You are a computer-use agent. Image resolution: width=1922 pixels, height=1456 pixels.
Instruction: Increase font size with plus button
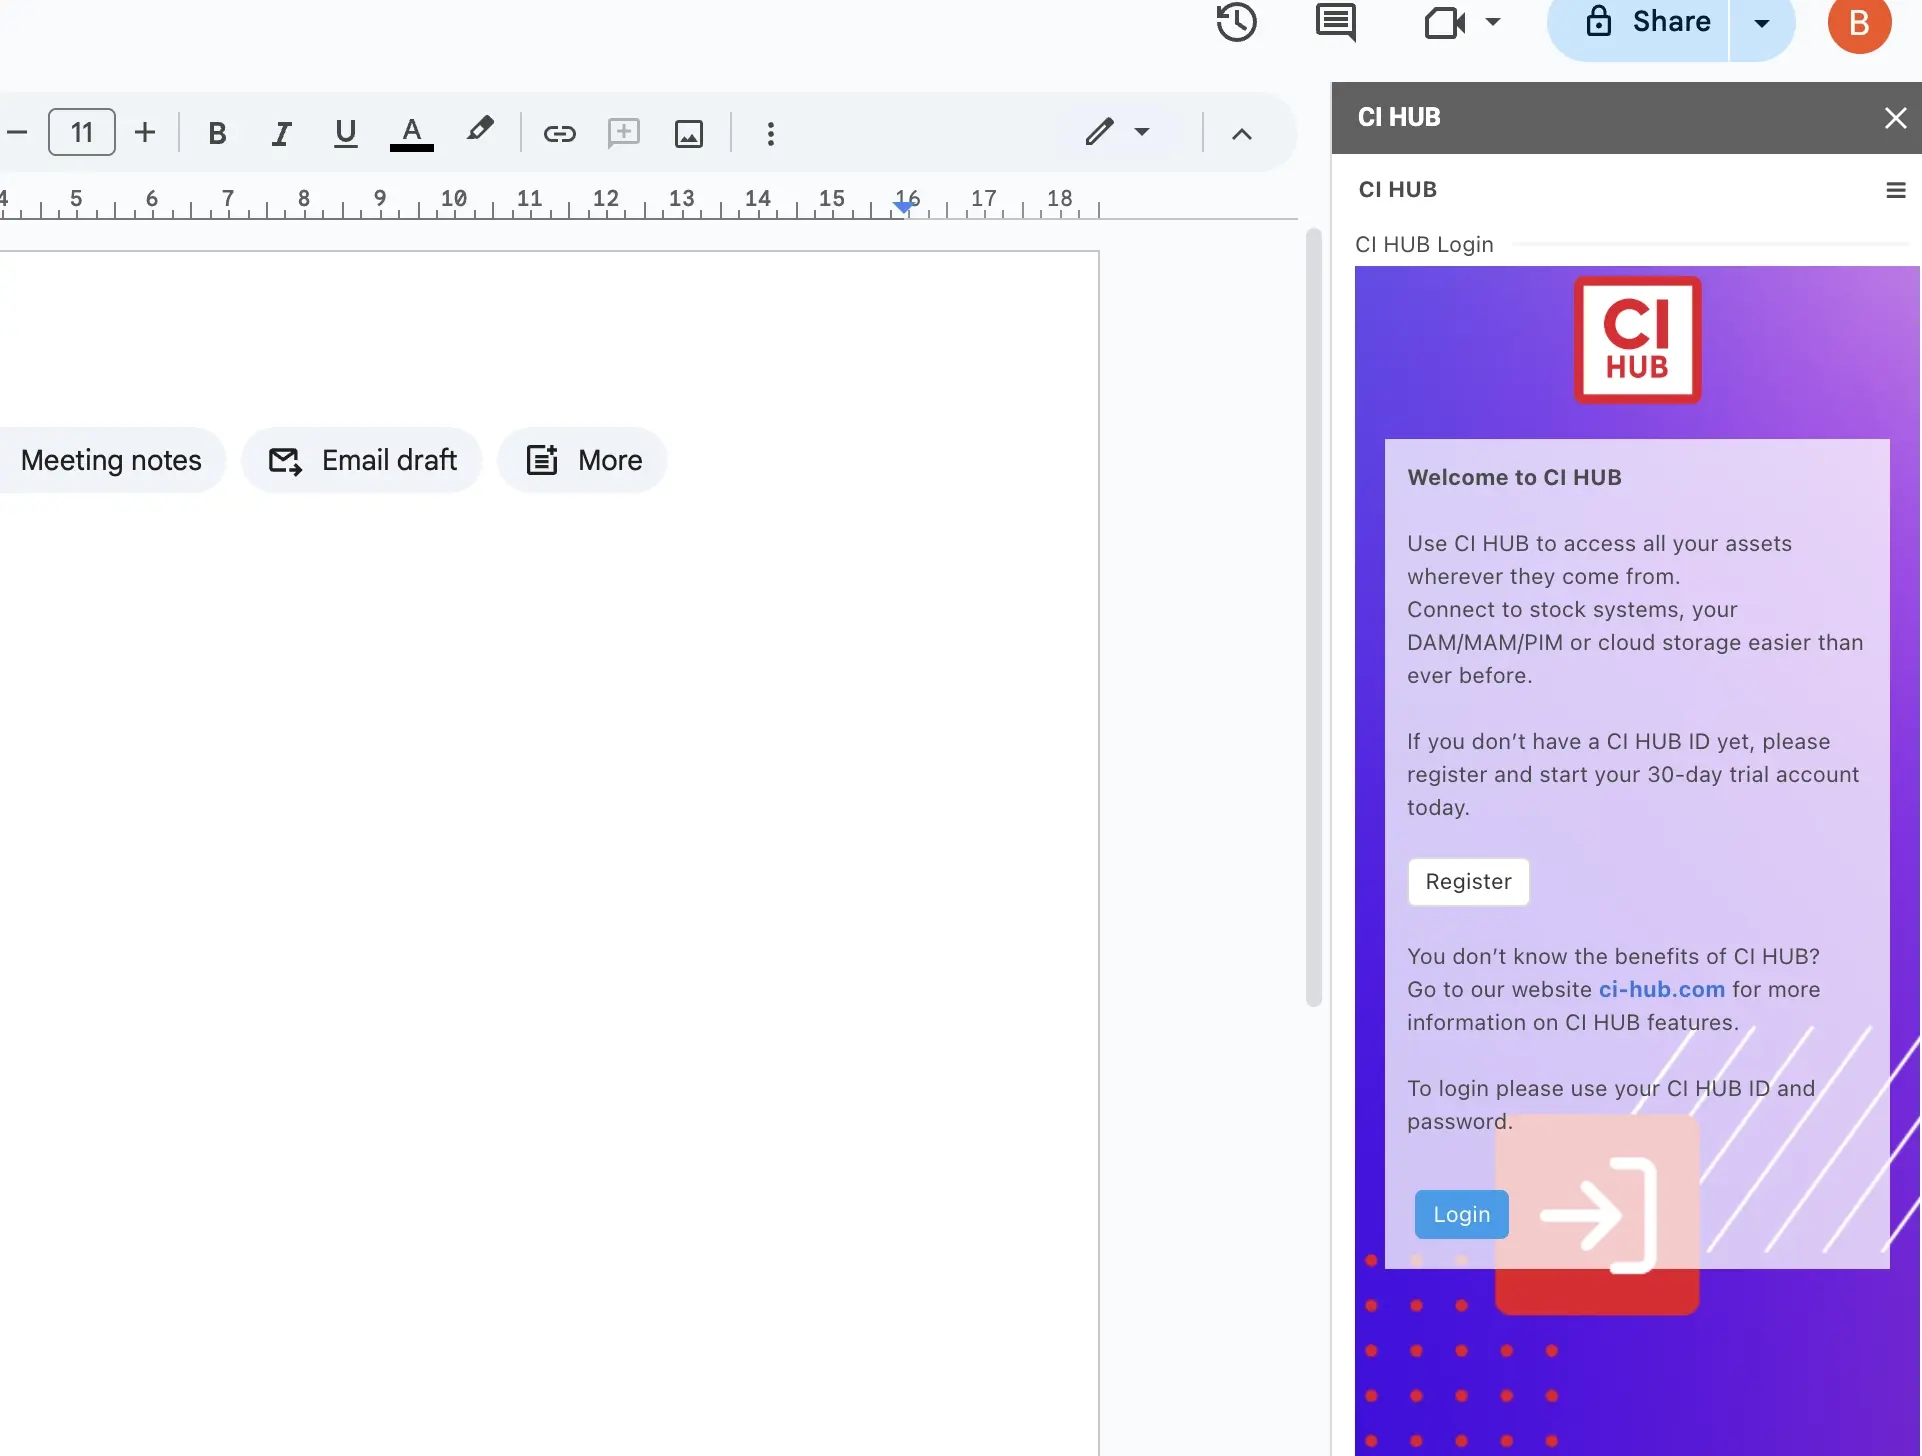click(x=145, y=132)
